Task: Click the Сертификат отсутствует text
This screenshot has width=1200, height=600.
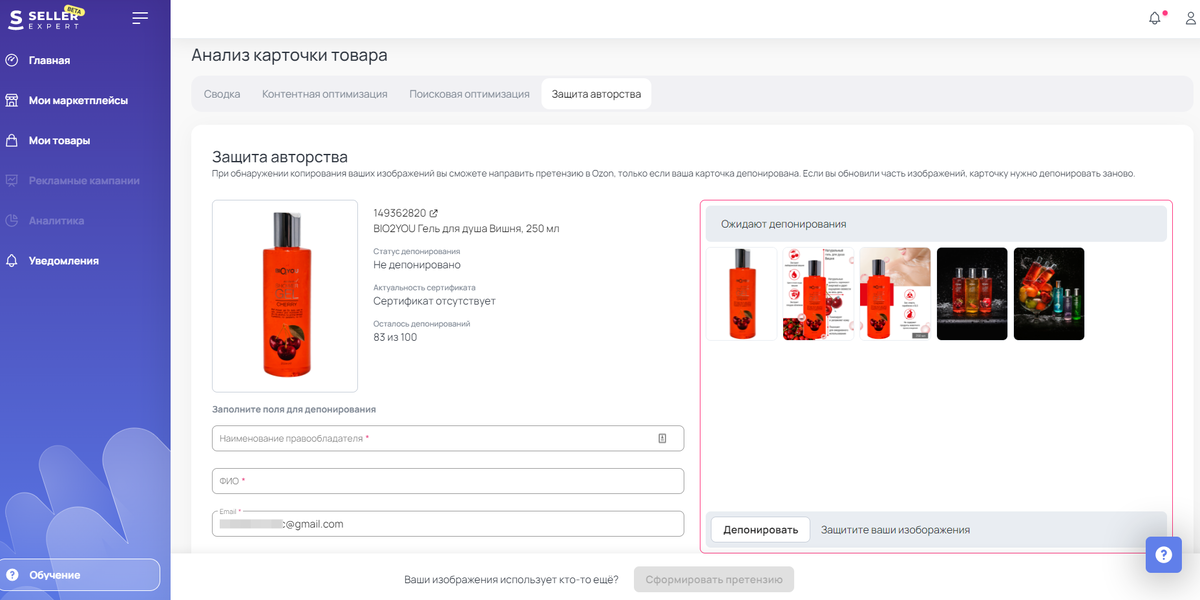Action: (x=434, y=301)
